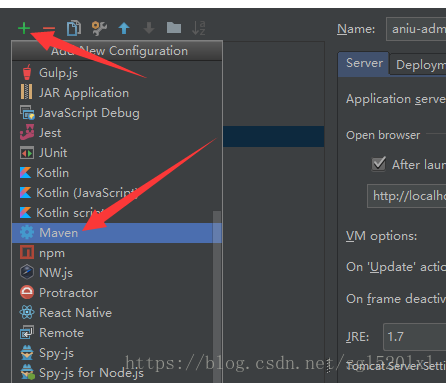
Task: Choose the Gulp.js configuration entry
Action: click(117, 73)
